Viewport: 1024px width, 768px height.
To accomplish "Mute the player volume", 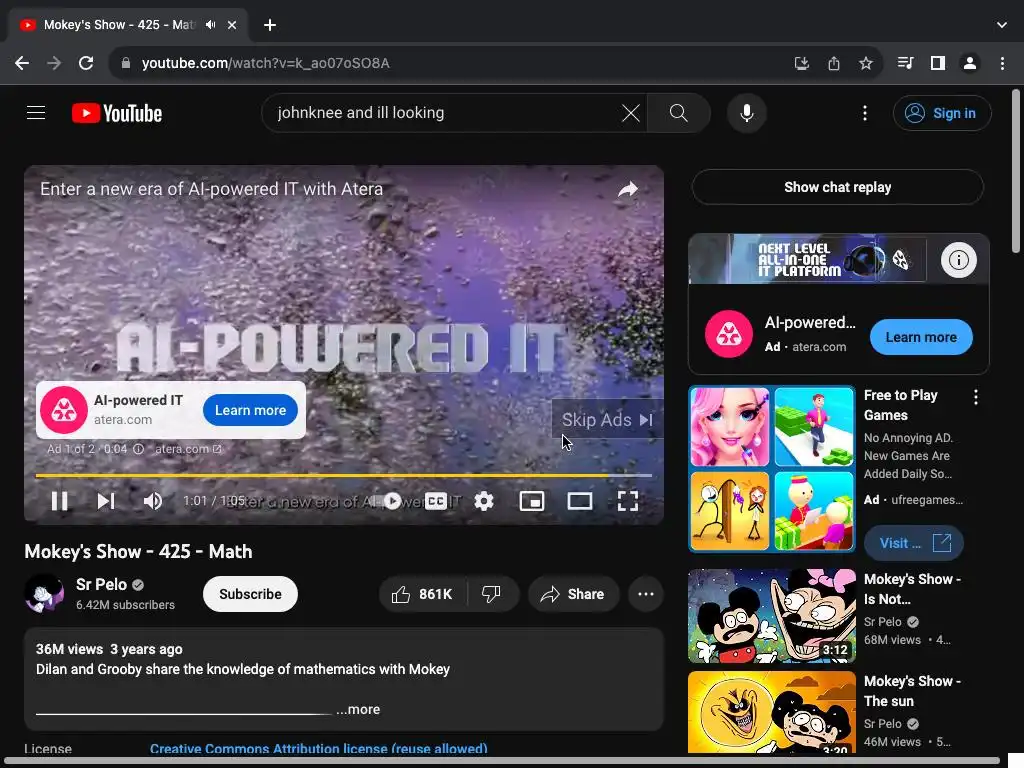I will (153, 501).
